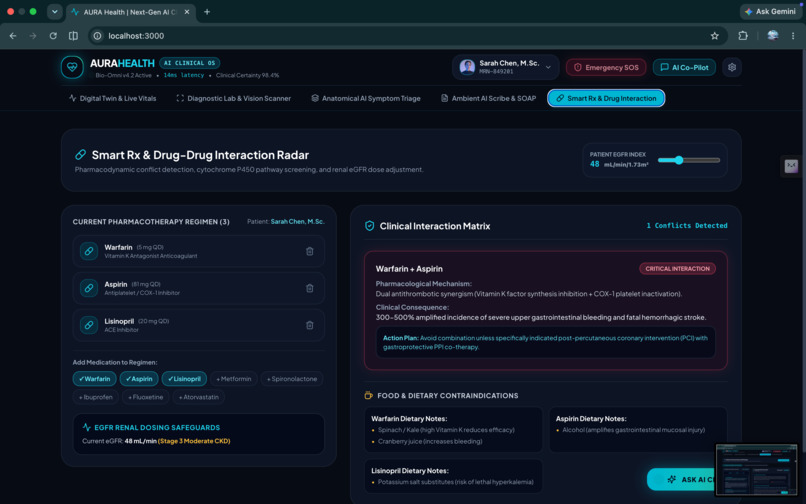This screenshot has height=504, width=806.
Task: Open the browser extensions puzzle icon
Action: click(x=743, y=36)
